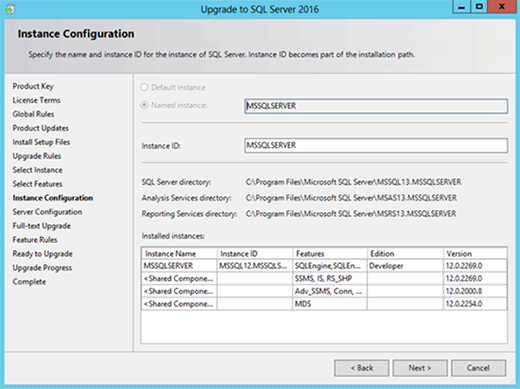Image resolution: width=520 pixels, height=389 pixels.
Task: Maximize the setup window
Action: click(x=479, y=7)
